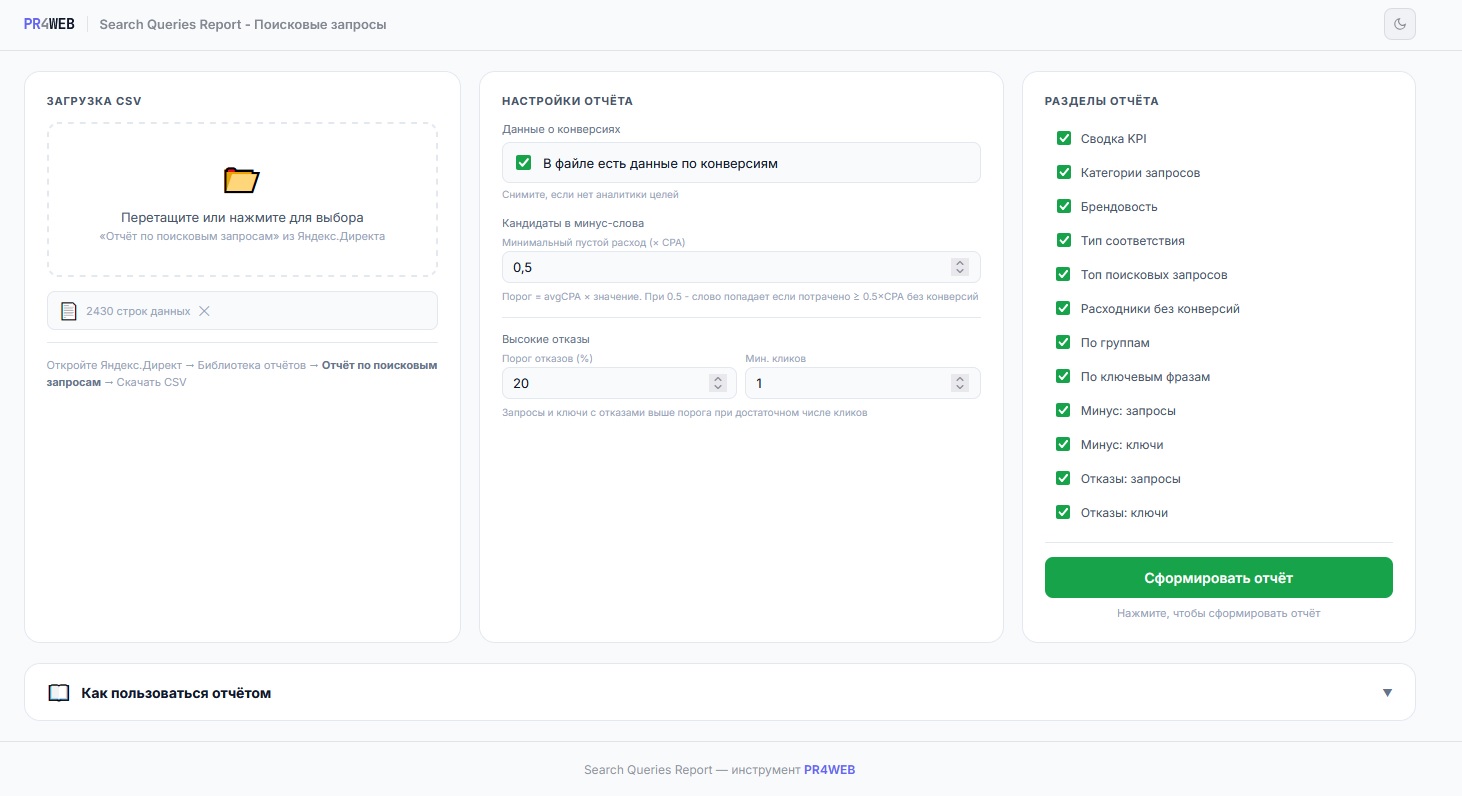Click the НАСТРОЙКИ ОТЧЁТА heading
Screen dimensions: 1462x796
(x=567, y=101)
